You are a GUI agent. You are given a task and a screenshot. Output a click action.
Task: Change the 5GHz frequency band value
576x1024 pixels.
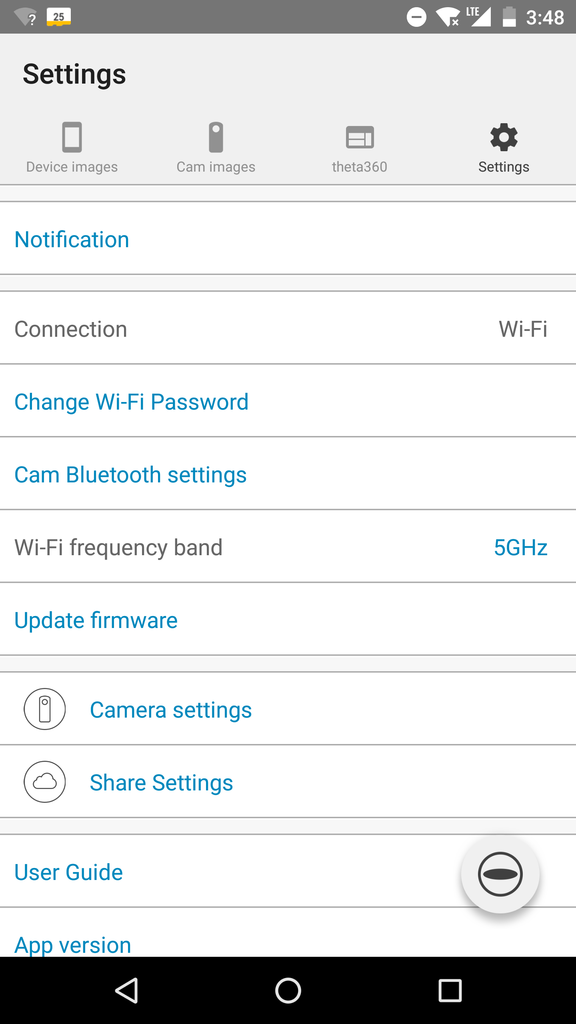(x=520, y=547)
